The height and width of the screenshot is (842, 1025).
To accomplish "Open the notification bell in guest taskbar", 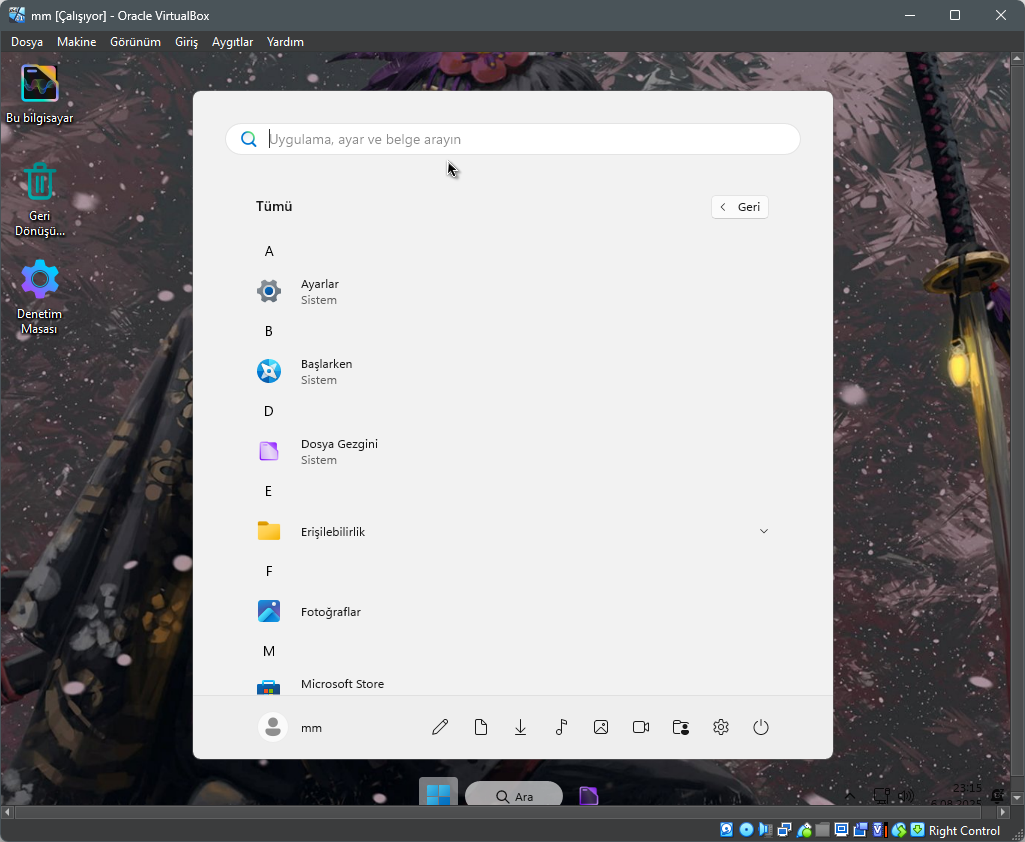I will point(998,796).
